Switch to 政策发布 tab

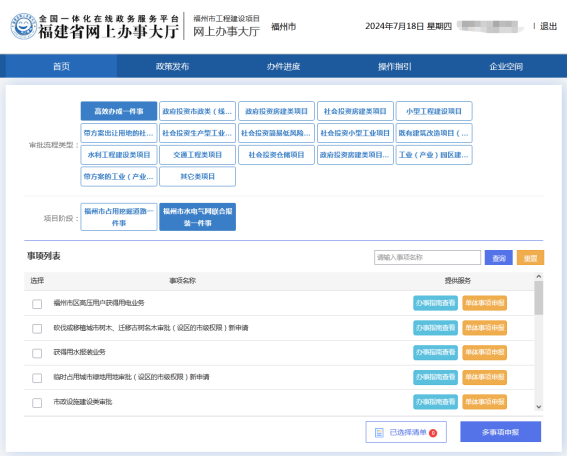pyautogui.click(x=172, y=67)
